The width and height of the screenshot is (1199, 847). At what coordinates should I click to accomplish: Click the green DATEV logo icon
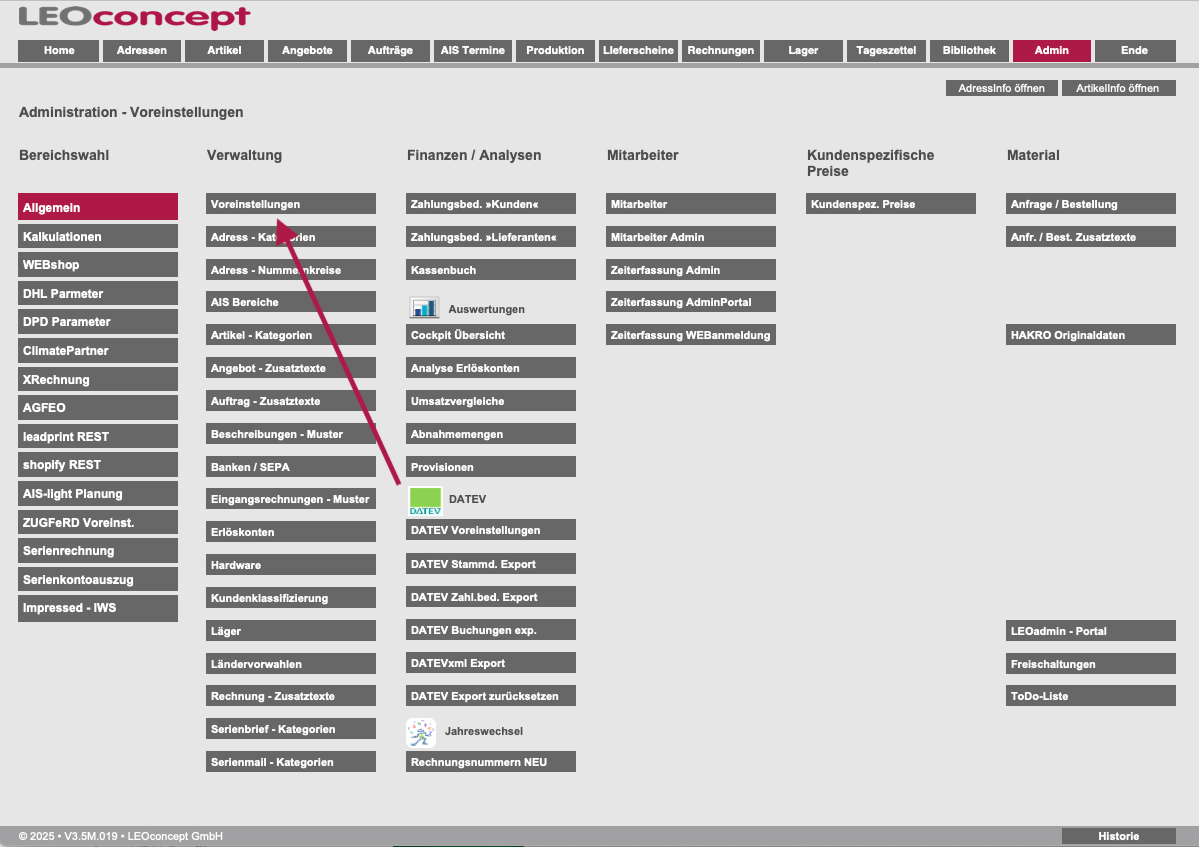point(425,499)
